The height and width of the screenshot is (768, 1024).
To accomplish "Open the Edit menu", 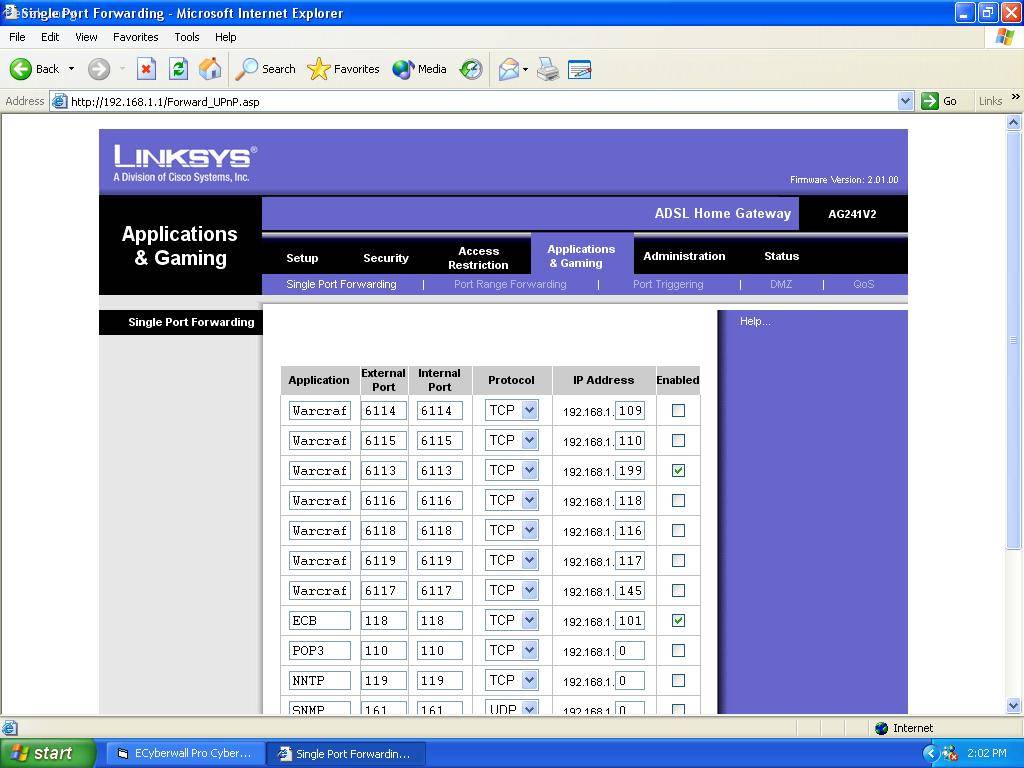I will 50,37.
